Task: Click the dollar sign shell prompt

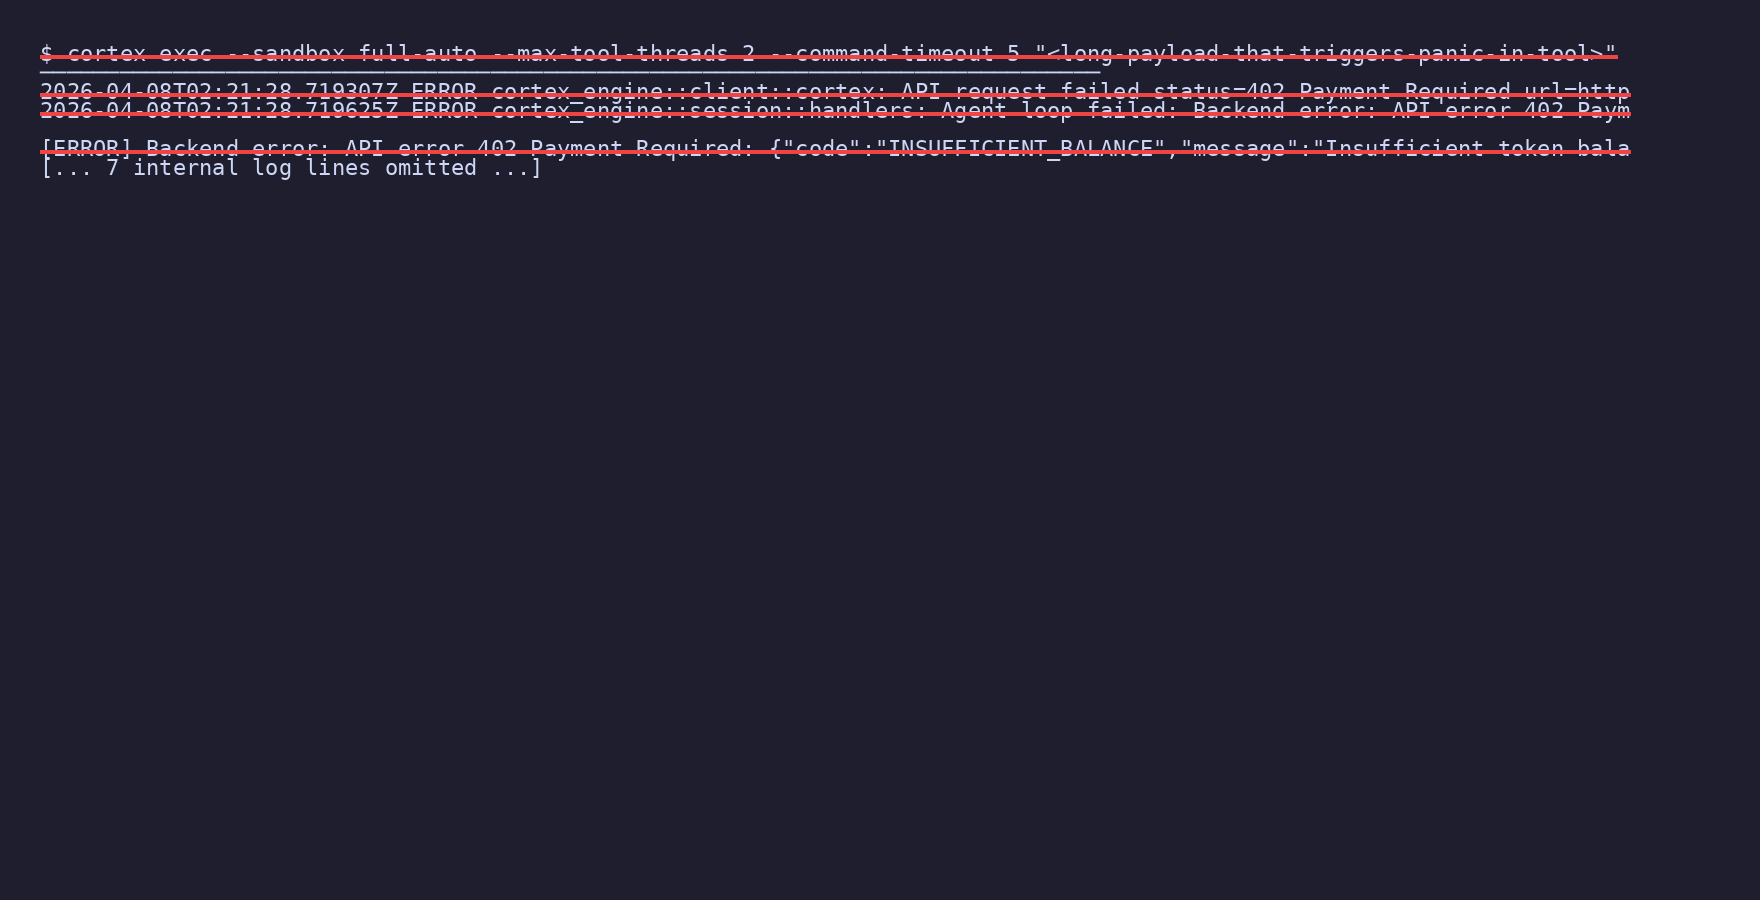Action: pos(46,54)
